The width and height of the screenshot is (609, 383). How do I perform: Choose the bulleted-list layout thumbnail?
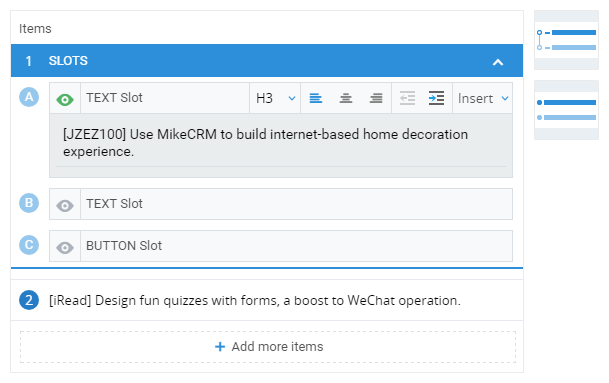[566, 110]
